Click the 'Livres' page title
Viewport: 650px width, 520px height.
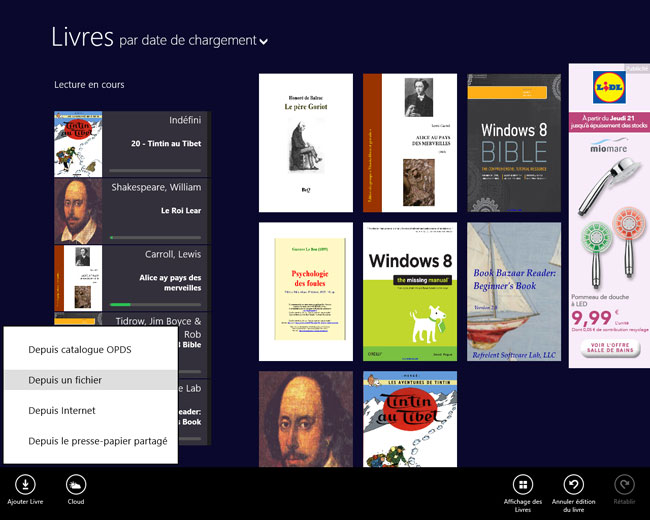point(82,37)
